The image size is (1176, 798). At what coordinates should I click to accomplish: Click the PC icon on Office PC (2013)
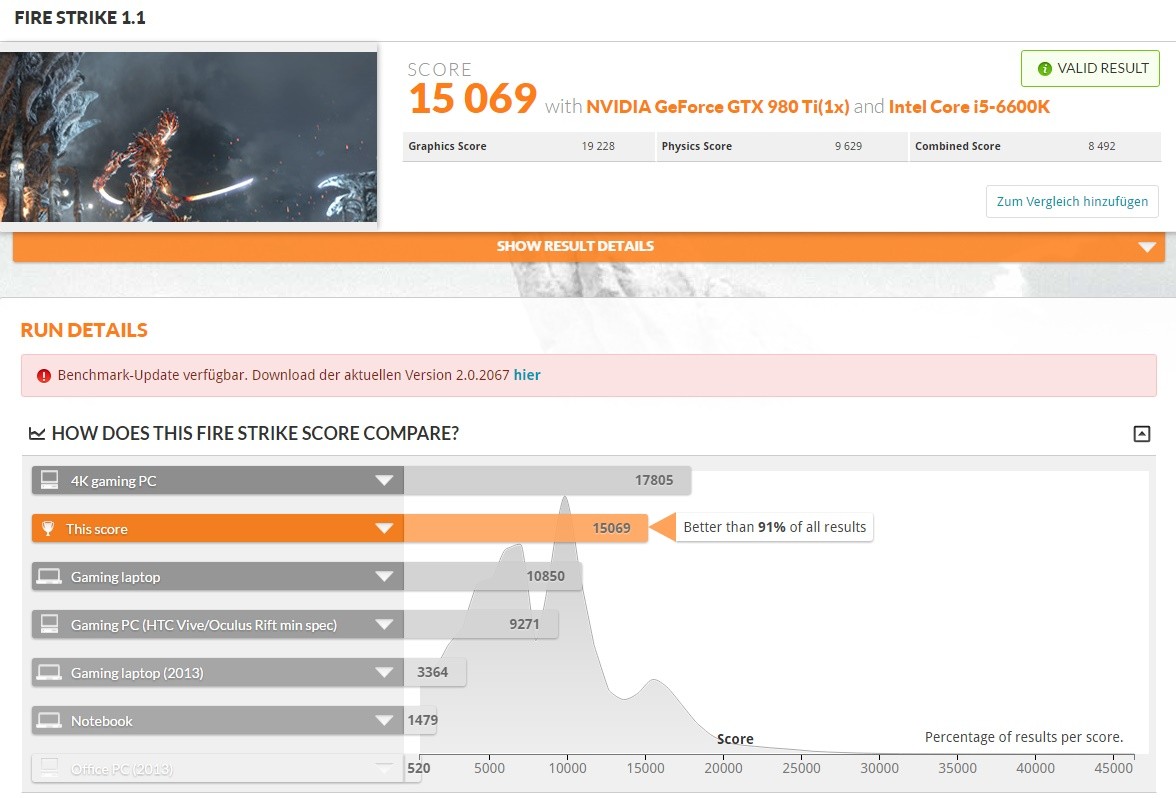50,766
